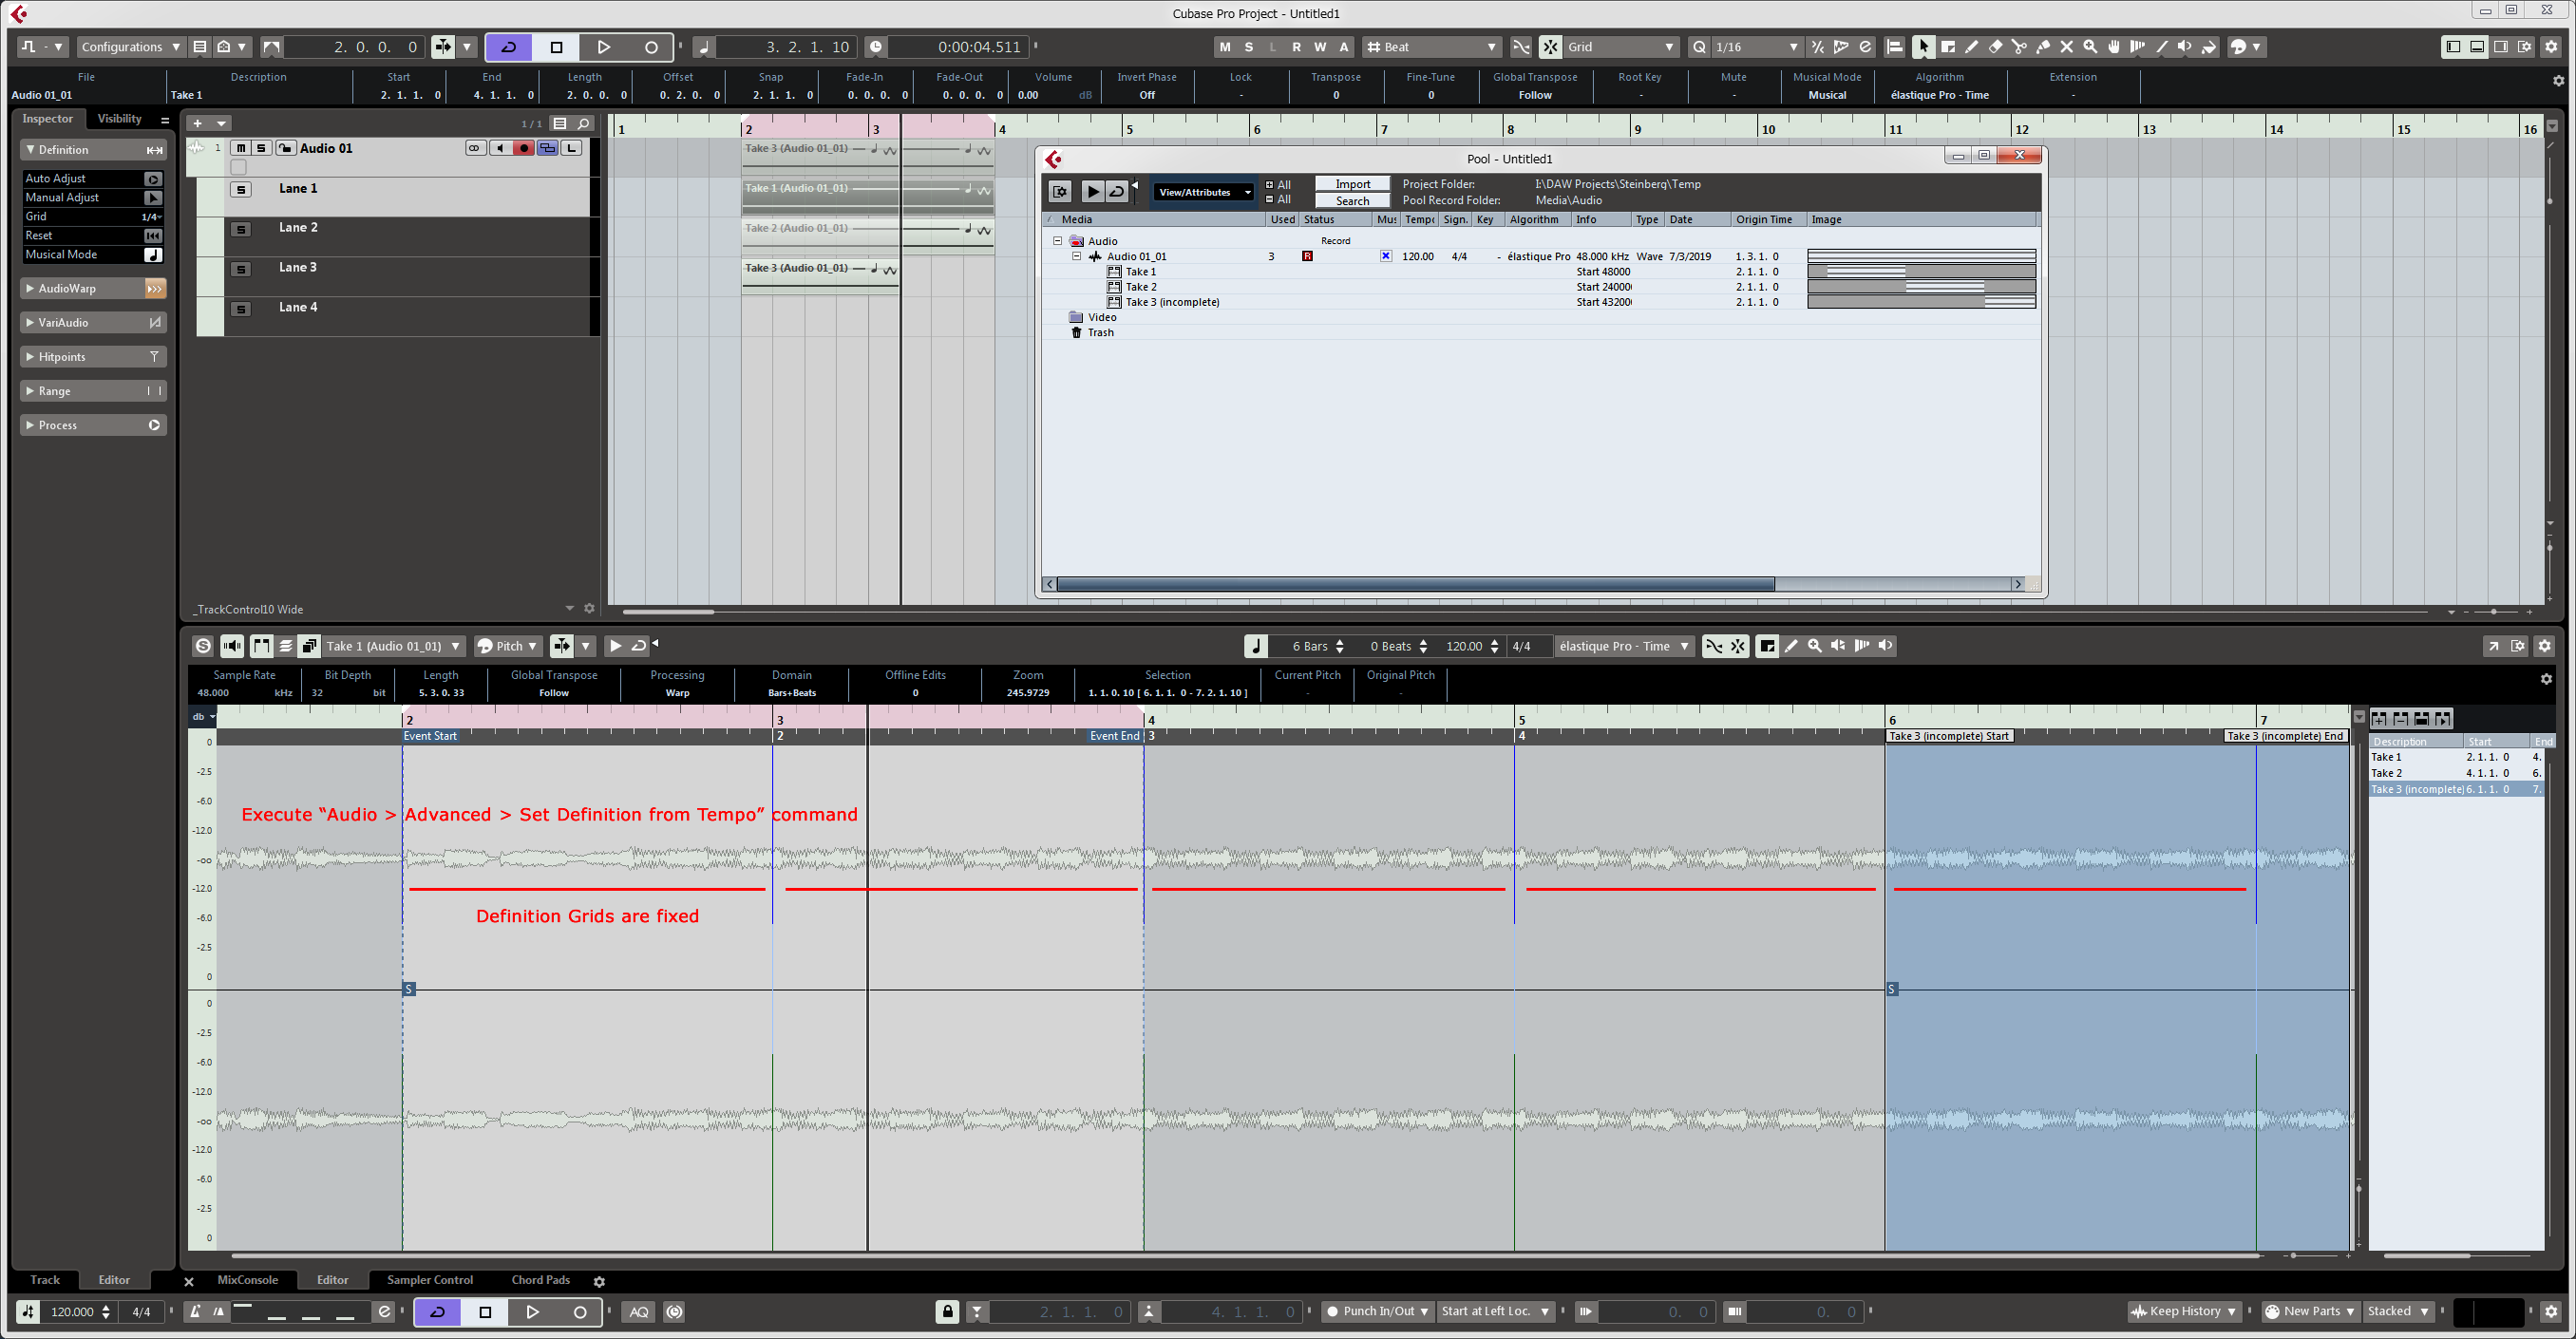Click the Search button in Pool
Screen dimensions: 2576x1339
click(x=1352, y=201)
